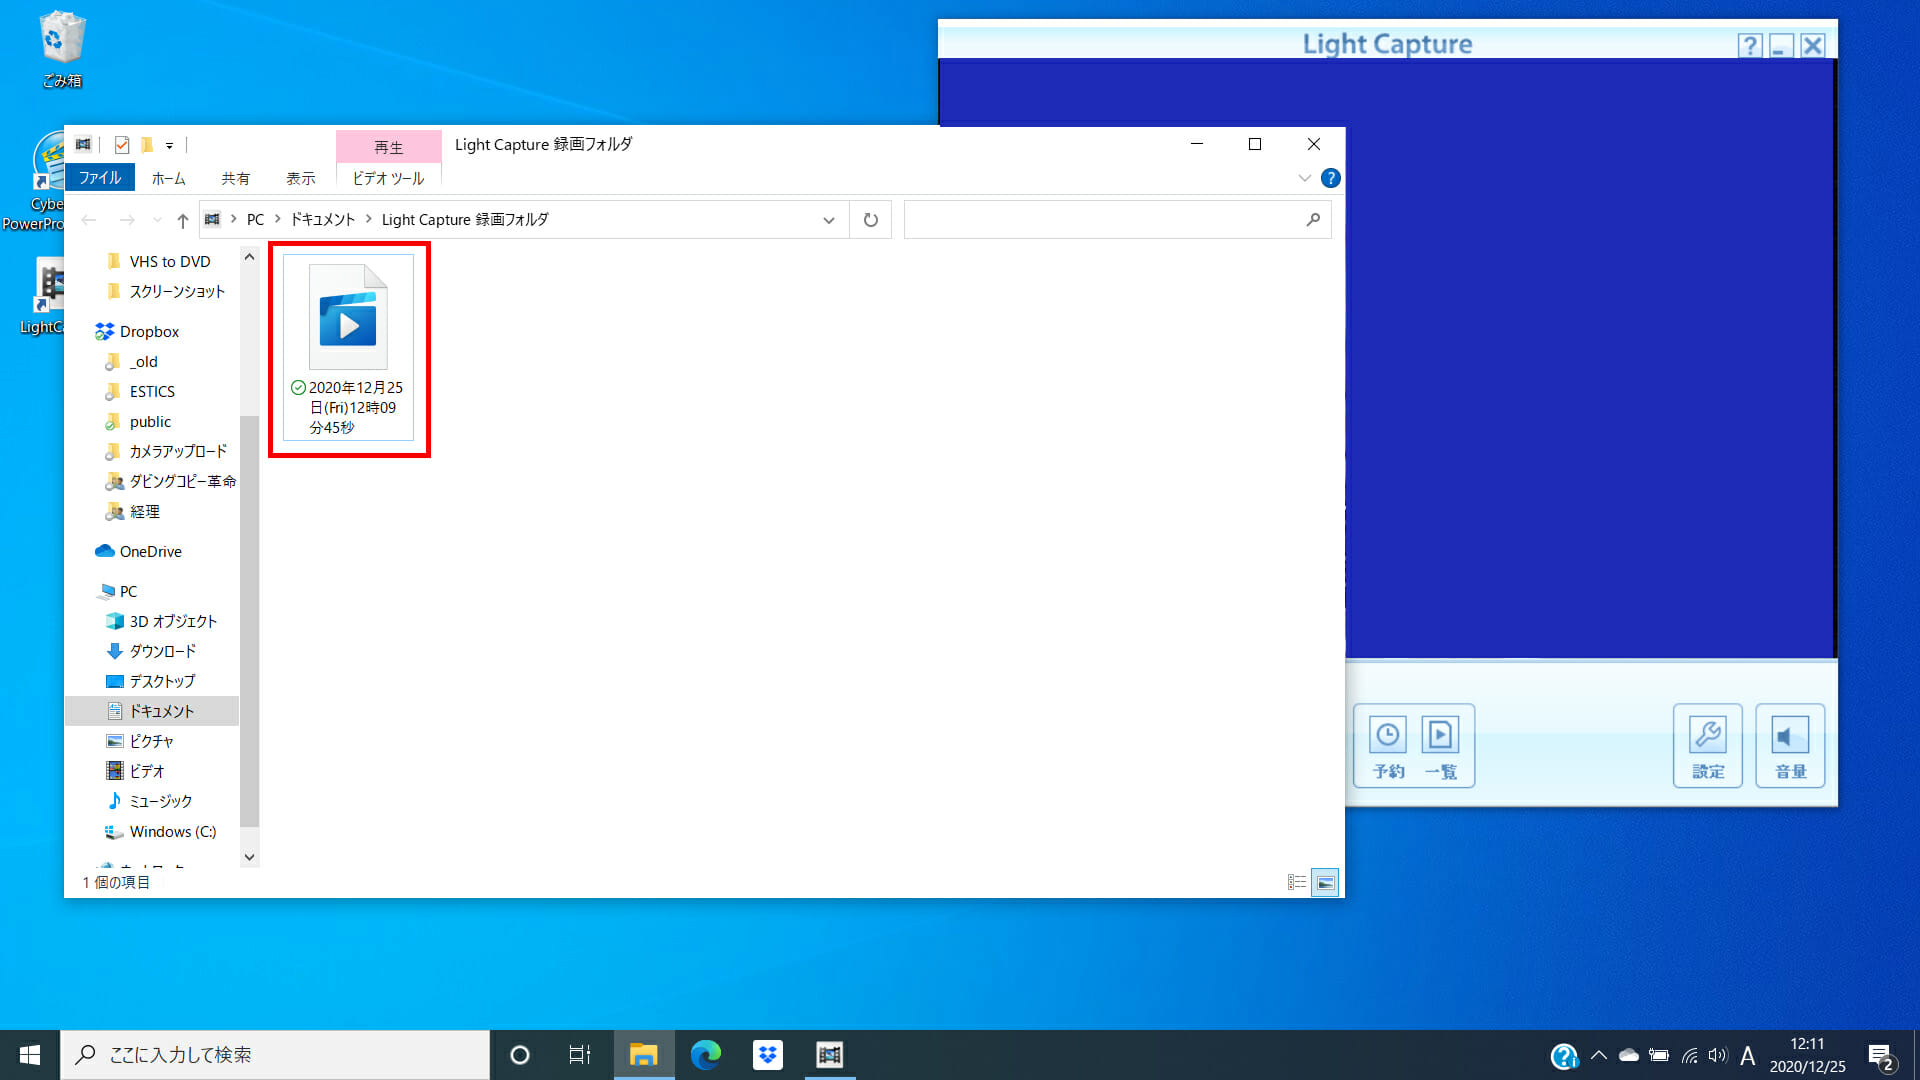
Task: Open the 予約 schedule in Light Capture
Action: point(1388,746)
